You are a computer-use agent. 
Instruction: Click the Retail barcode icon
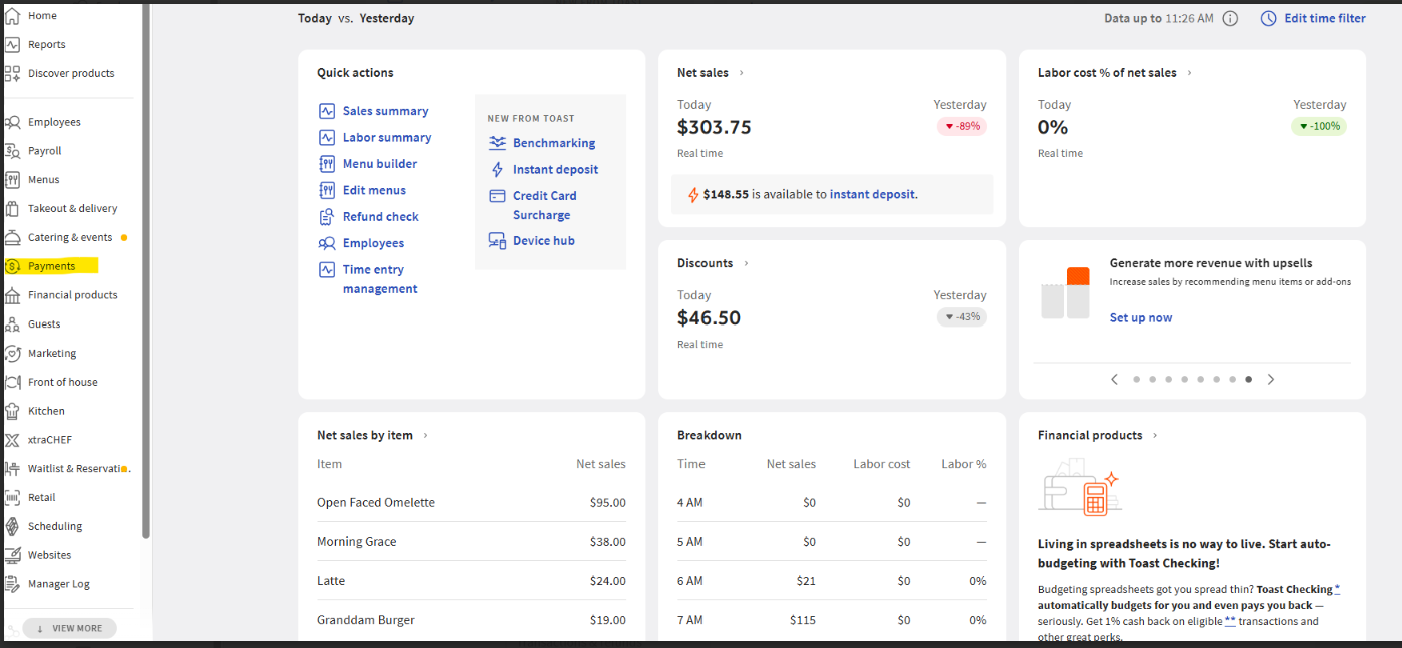click(x=13, y=497)
